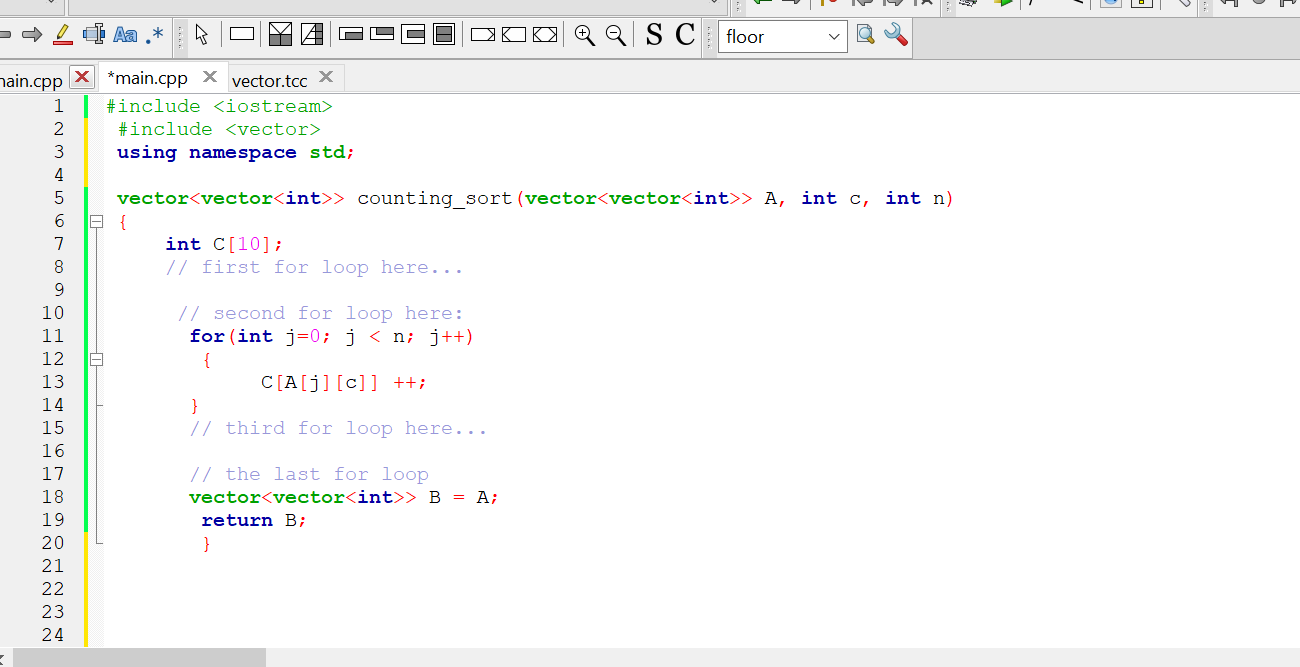Select the yellow highlight pencil tool
Viewport: 1300px width, 667px height.
[x=63, y=34]
